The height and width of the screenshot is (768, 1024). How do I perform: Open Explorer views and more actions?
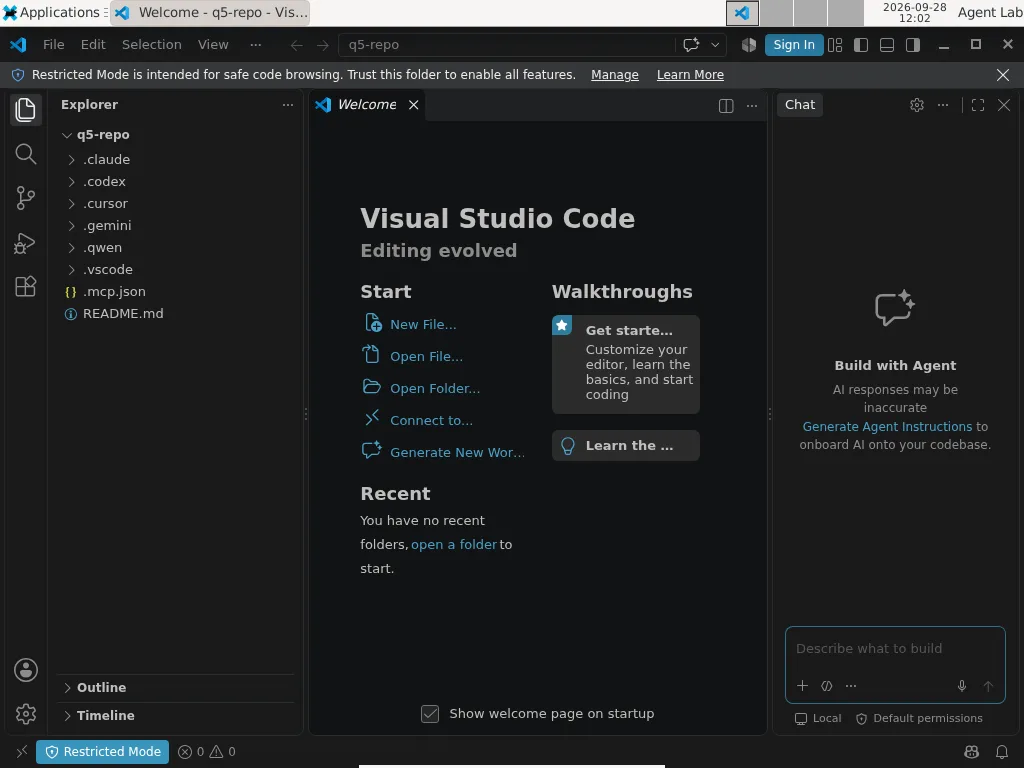288,104
